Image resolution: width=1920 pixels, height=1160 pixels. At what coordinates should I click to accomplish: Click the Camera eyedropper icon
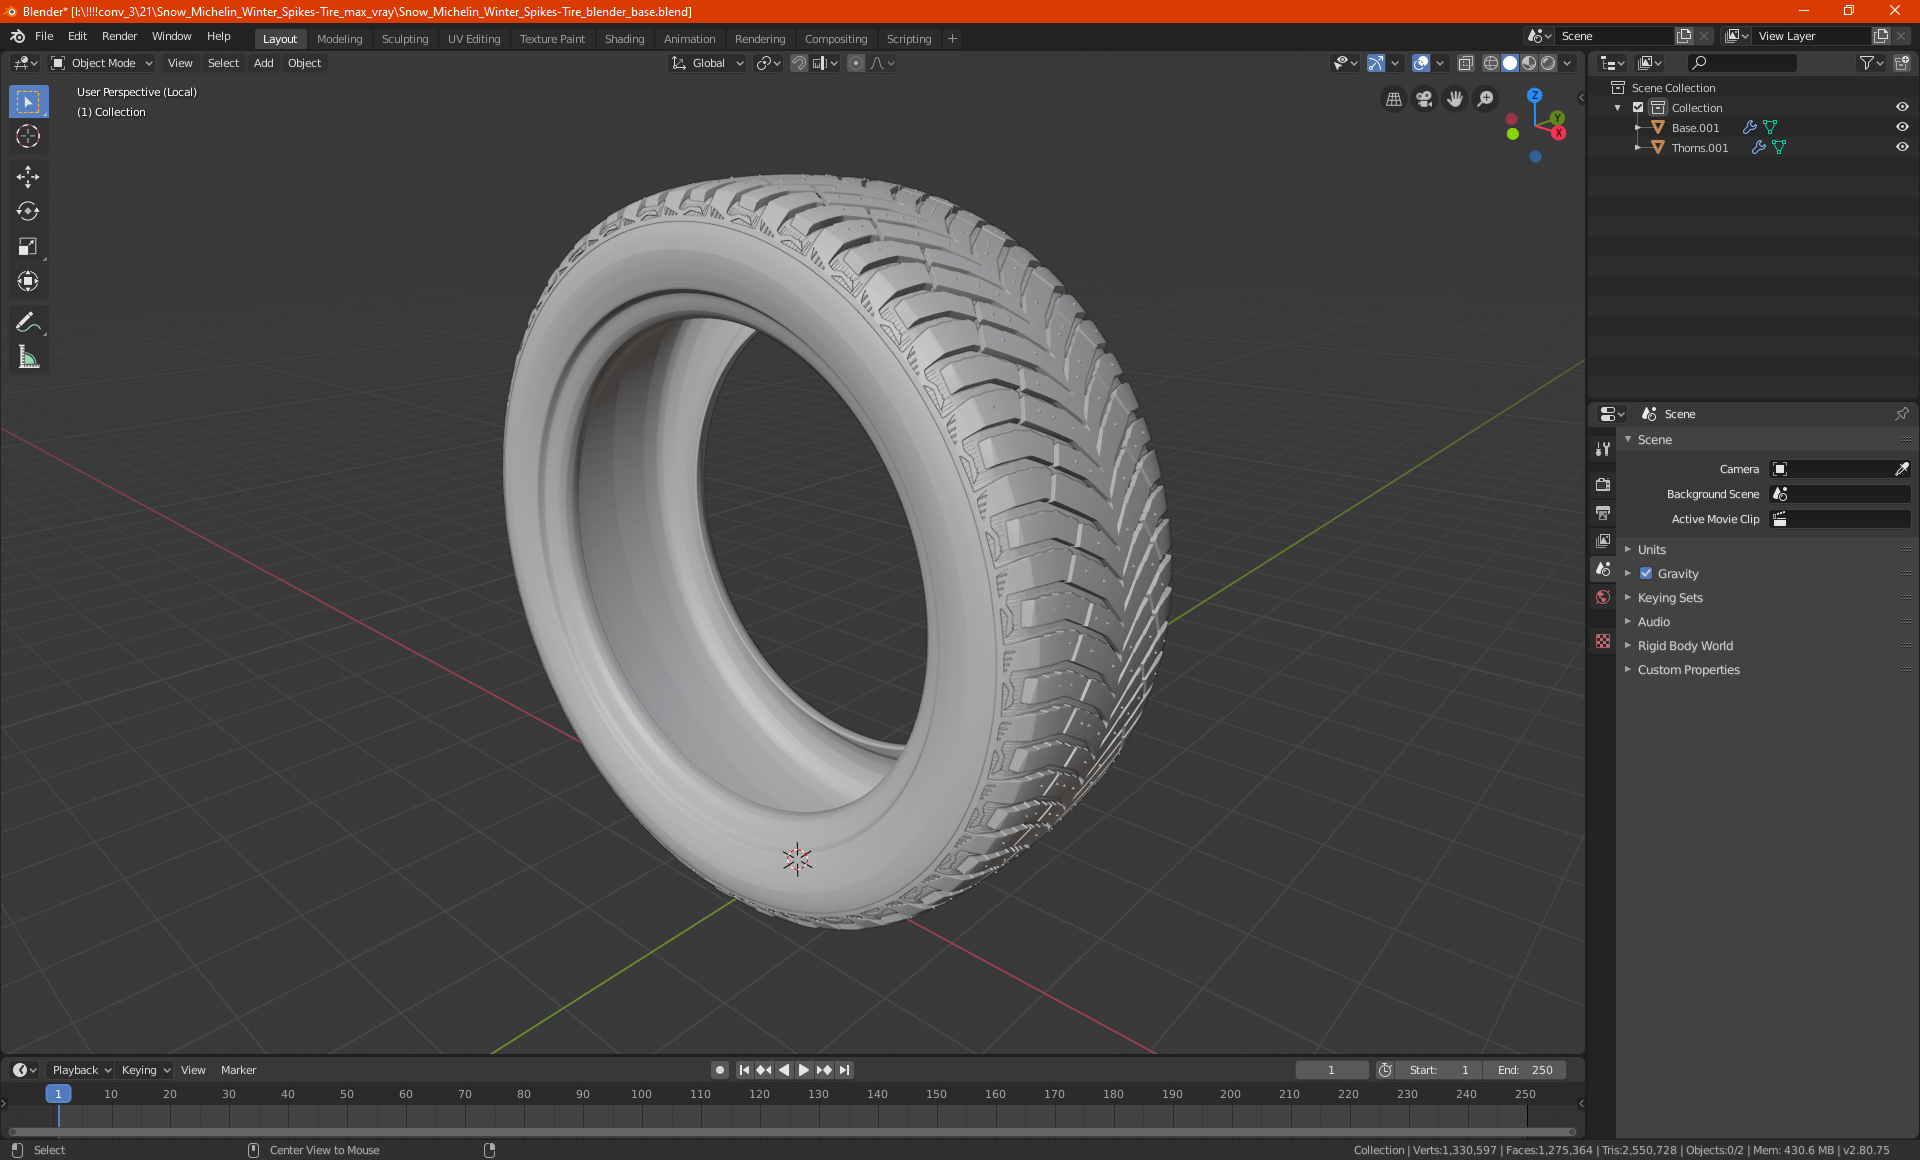click(1901, 469)
